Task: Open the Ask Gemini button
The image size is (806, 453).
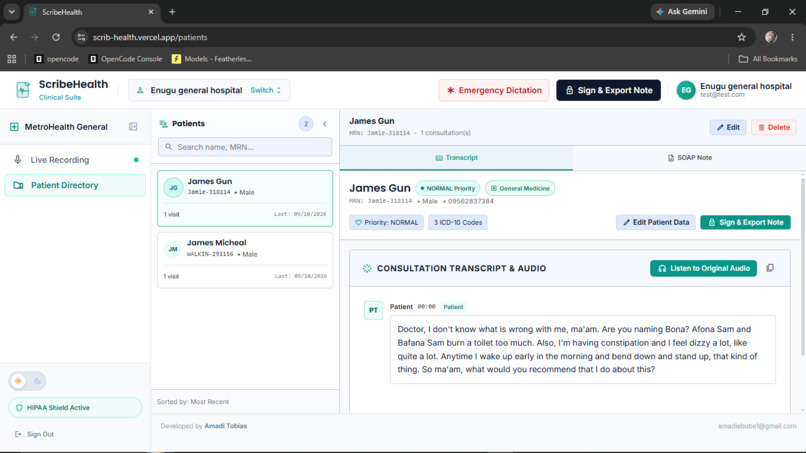Action: [x=683, y=12]
